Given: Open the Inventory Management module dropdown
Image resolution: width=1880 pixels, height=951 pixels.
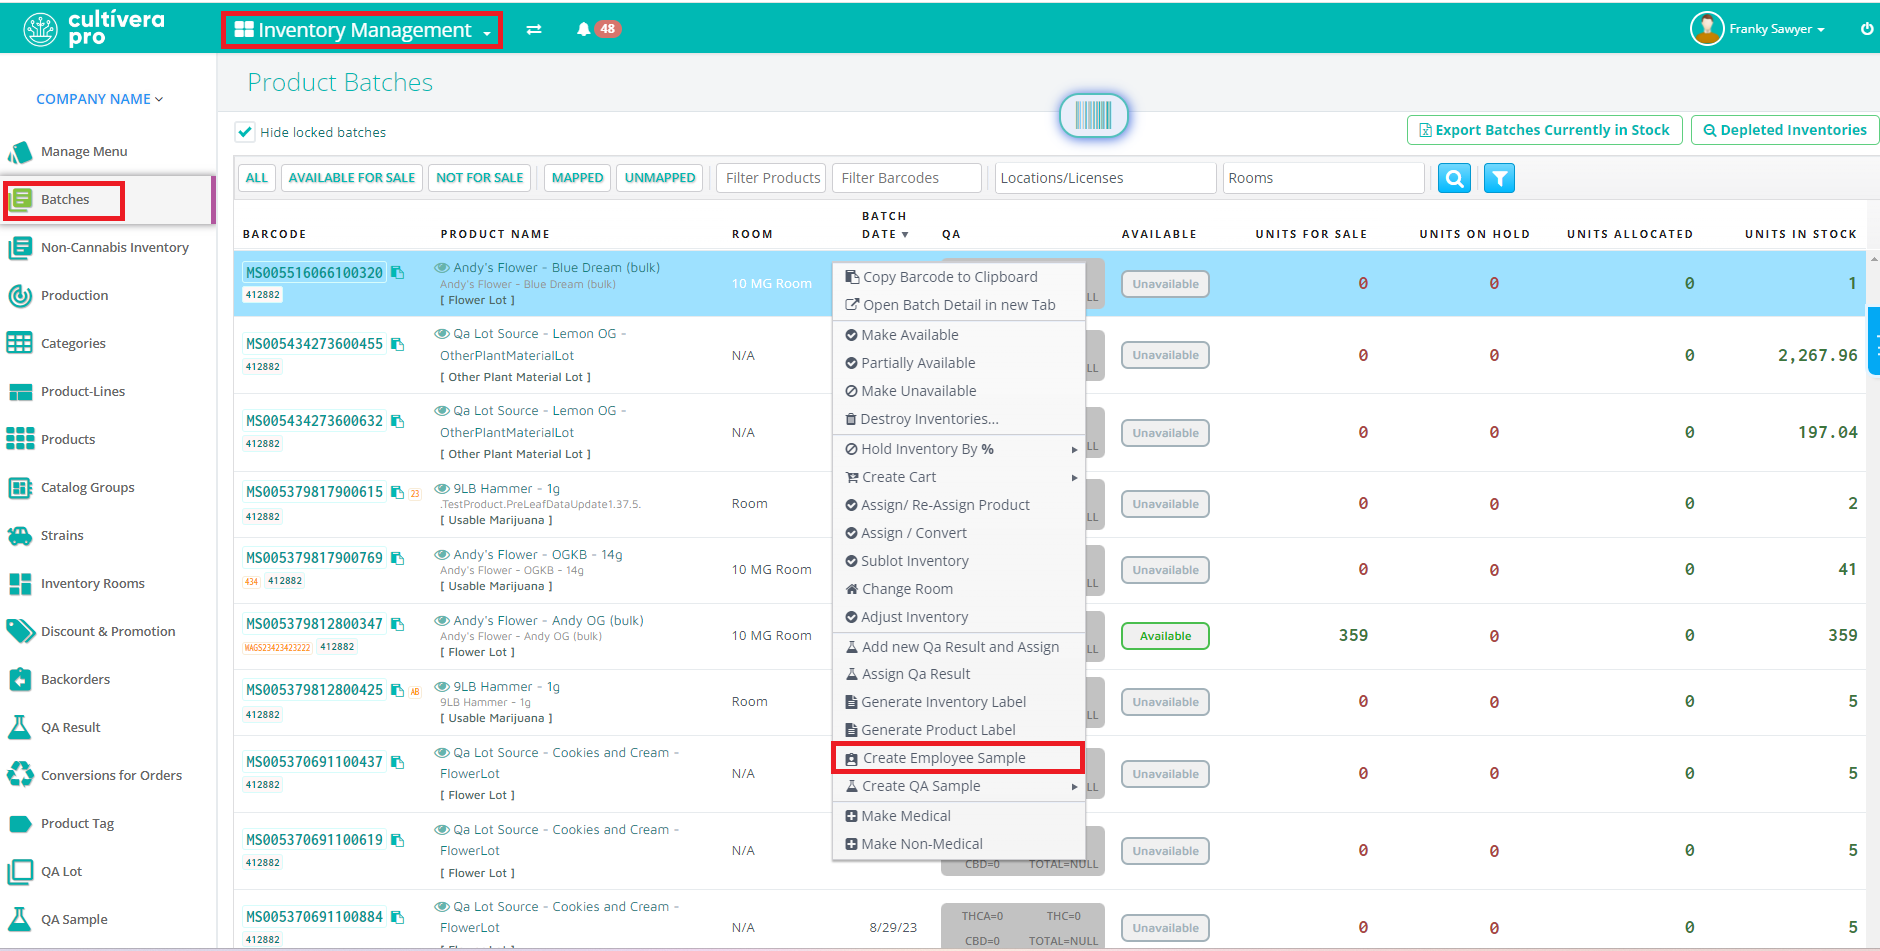Looking at the screenshot, I should [x=362, y=30].
